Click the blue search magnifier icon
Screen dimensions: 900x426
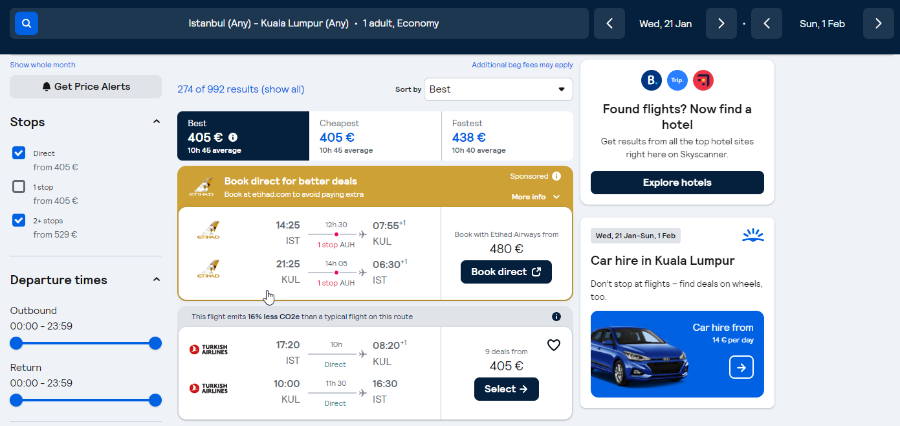point(26,22)
